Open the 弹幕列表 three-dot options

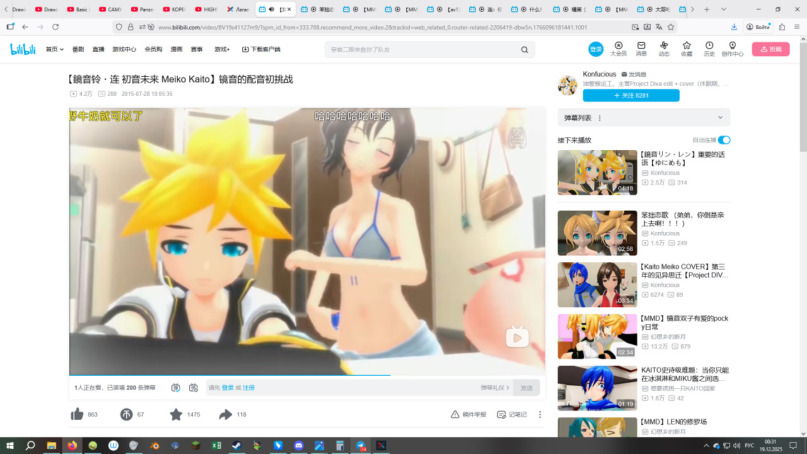pyautogui.click(x=600, y=118)
